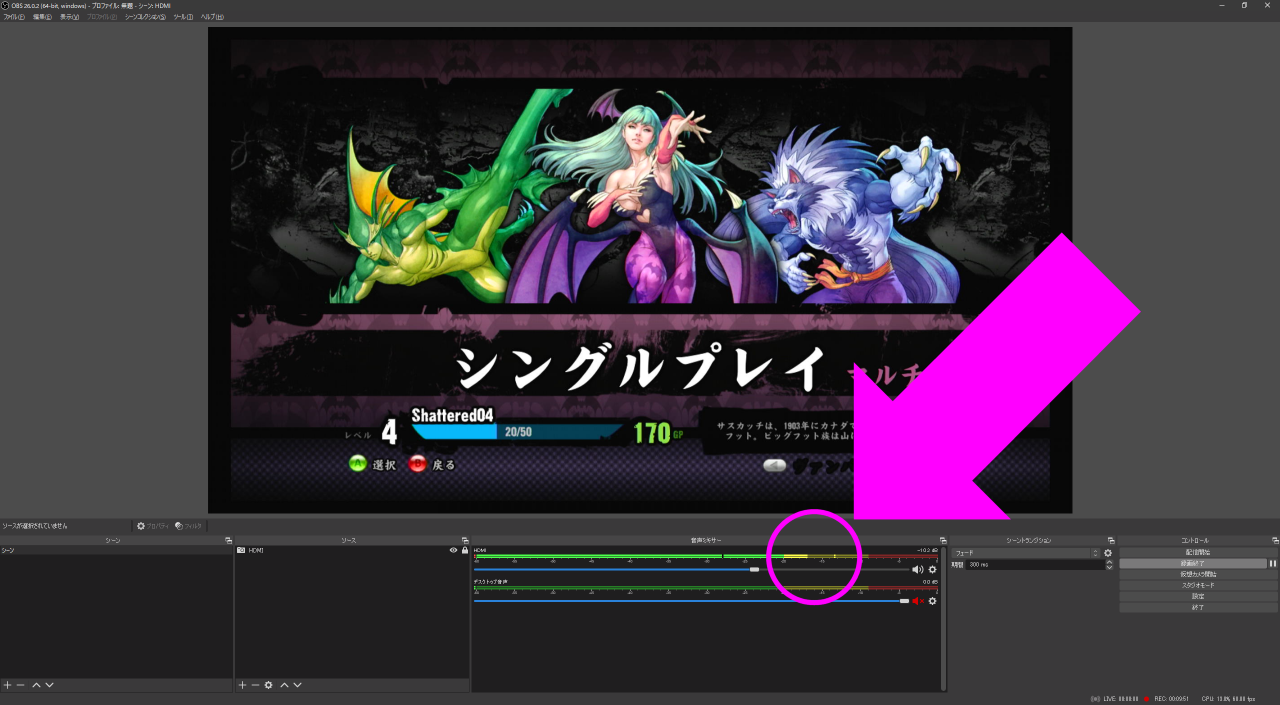The height and width of the screenshot is (705, 1280).
Task: Remove selected source with minus icon
Action: click(255, 685)
